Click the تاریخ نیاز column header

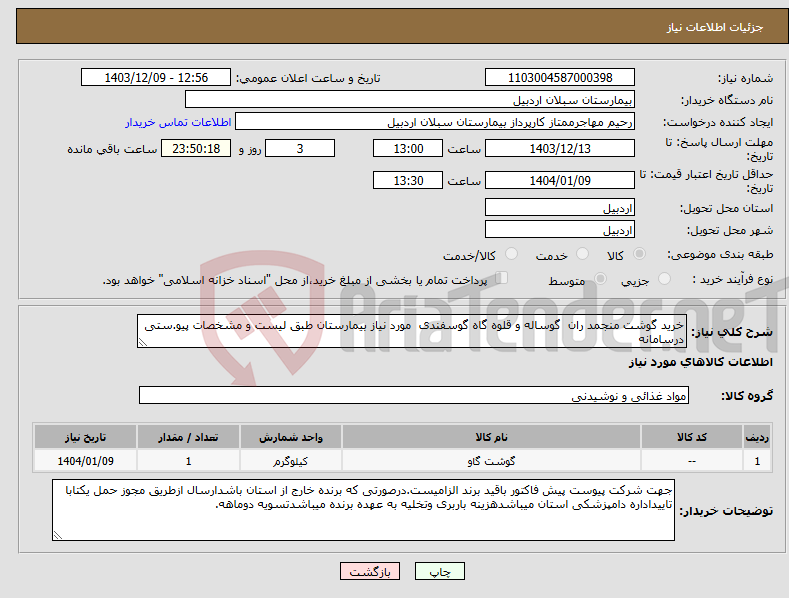tap(86, 437)
